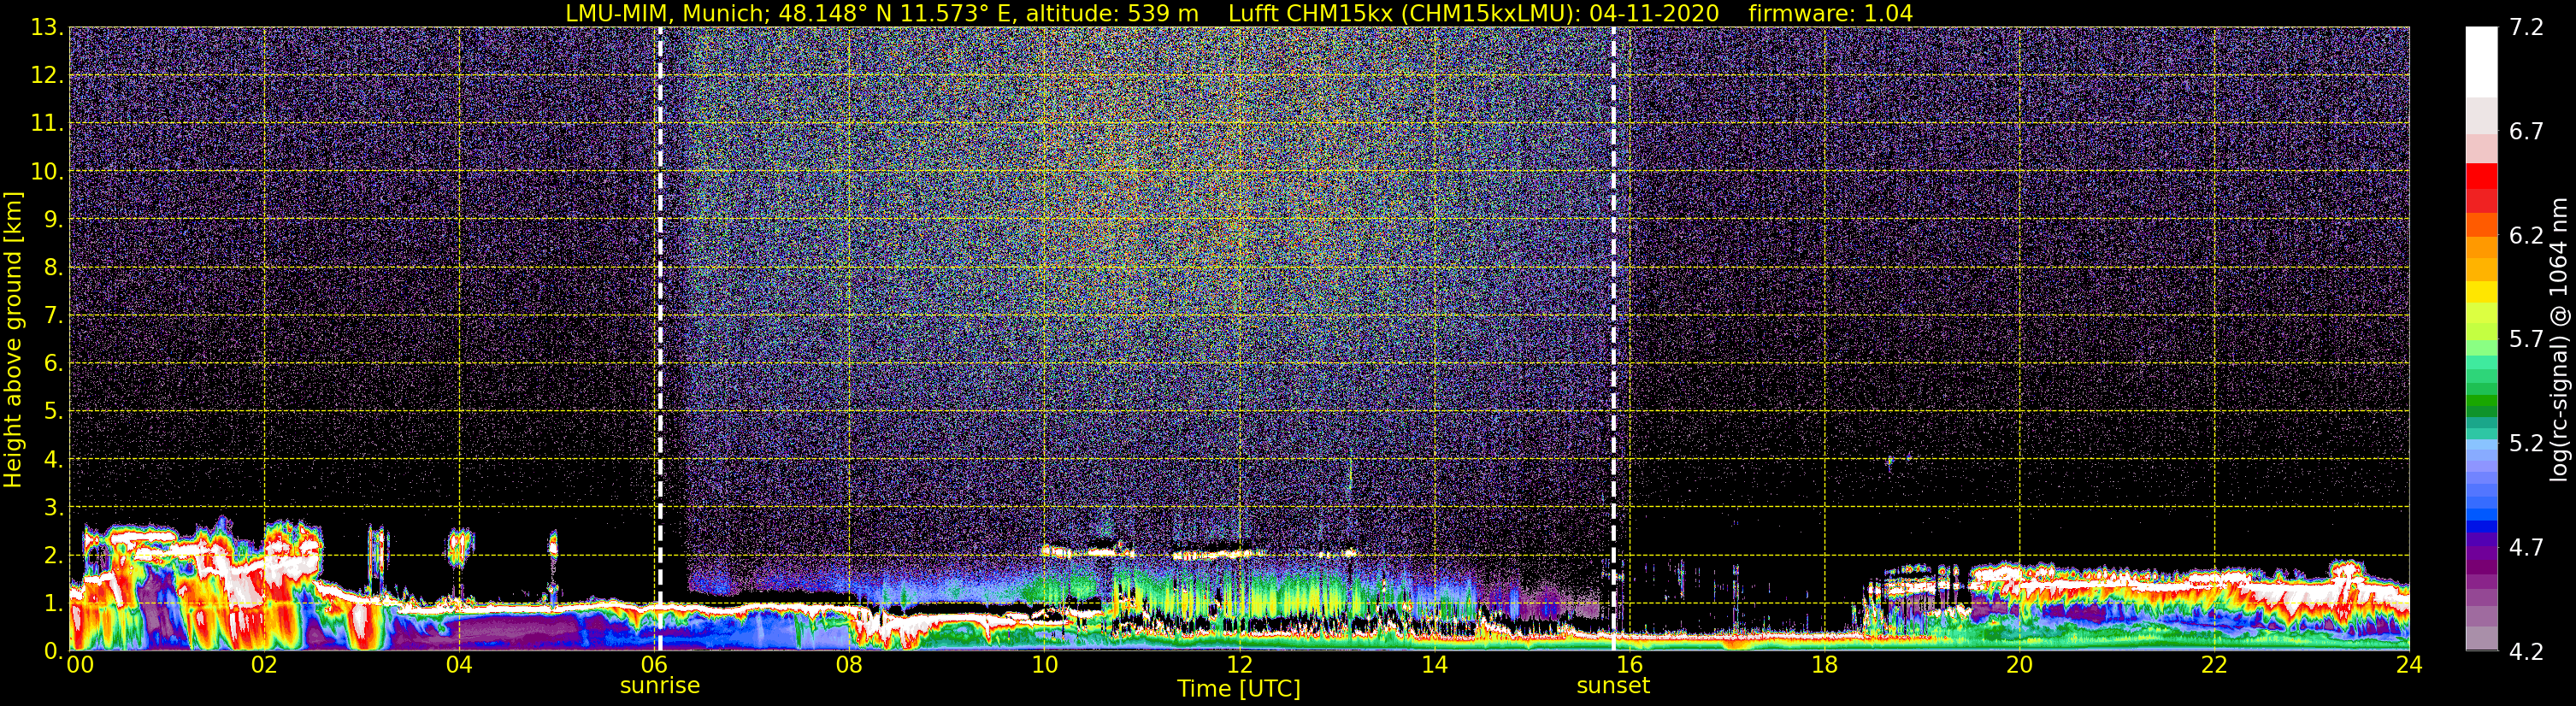The height and width of the screenshot is (706, 2576).
Task: Click the 2. height tick label
Action: (x=53, y=555)
